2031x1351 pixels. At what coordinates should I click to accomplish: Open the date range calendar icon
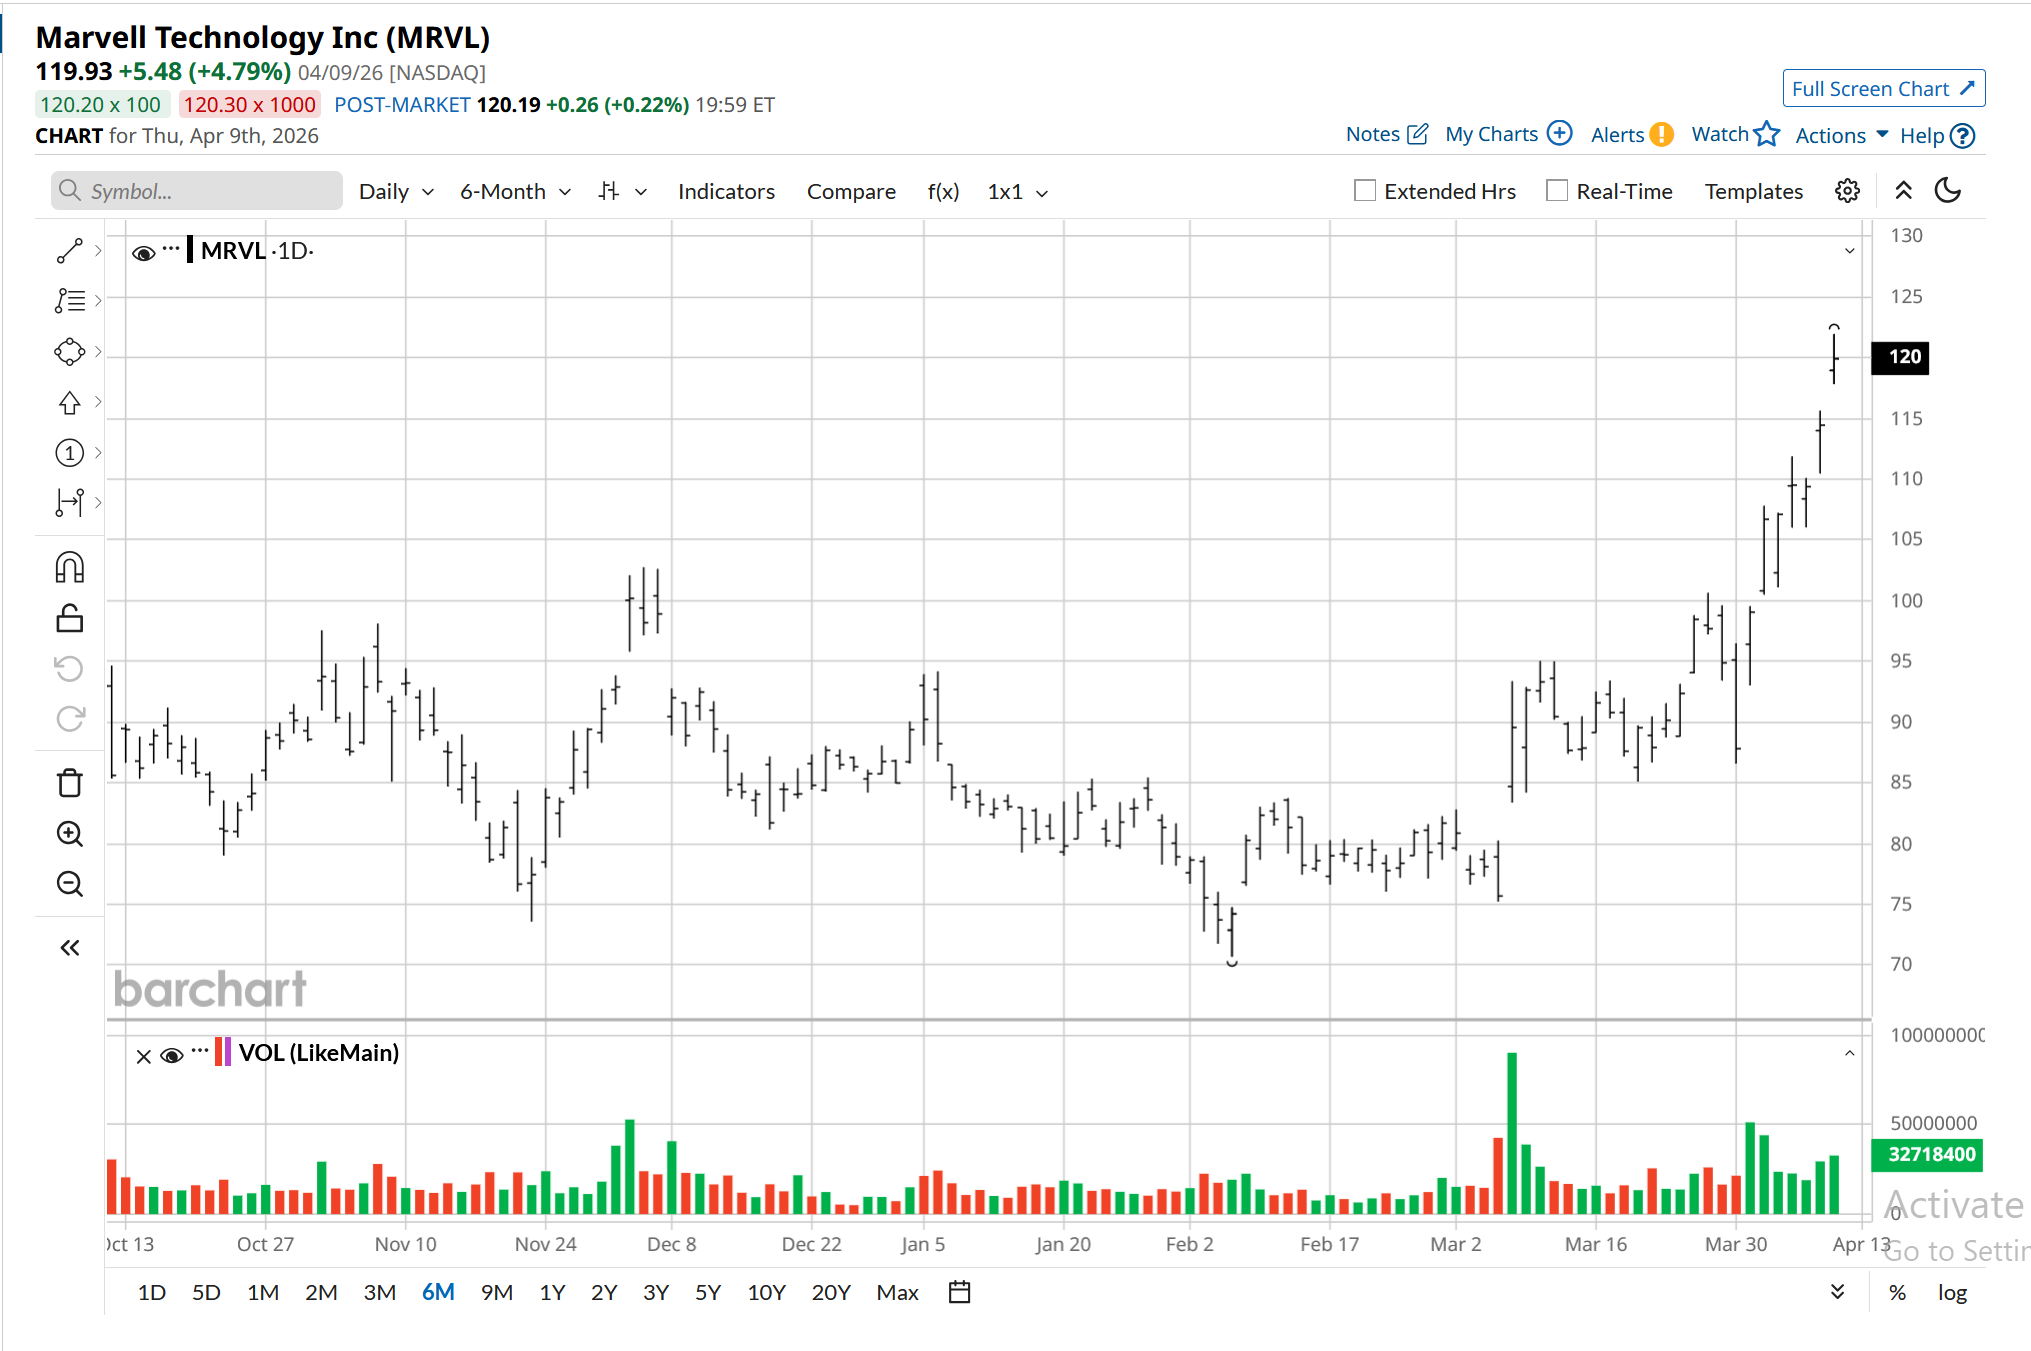[959, 1292]
